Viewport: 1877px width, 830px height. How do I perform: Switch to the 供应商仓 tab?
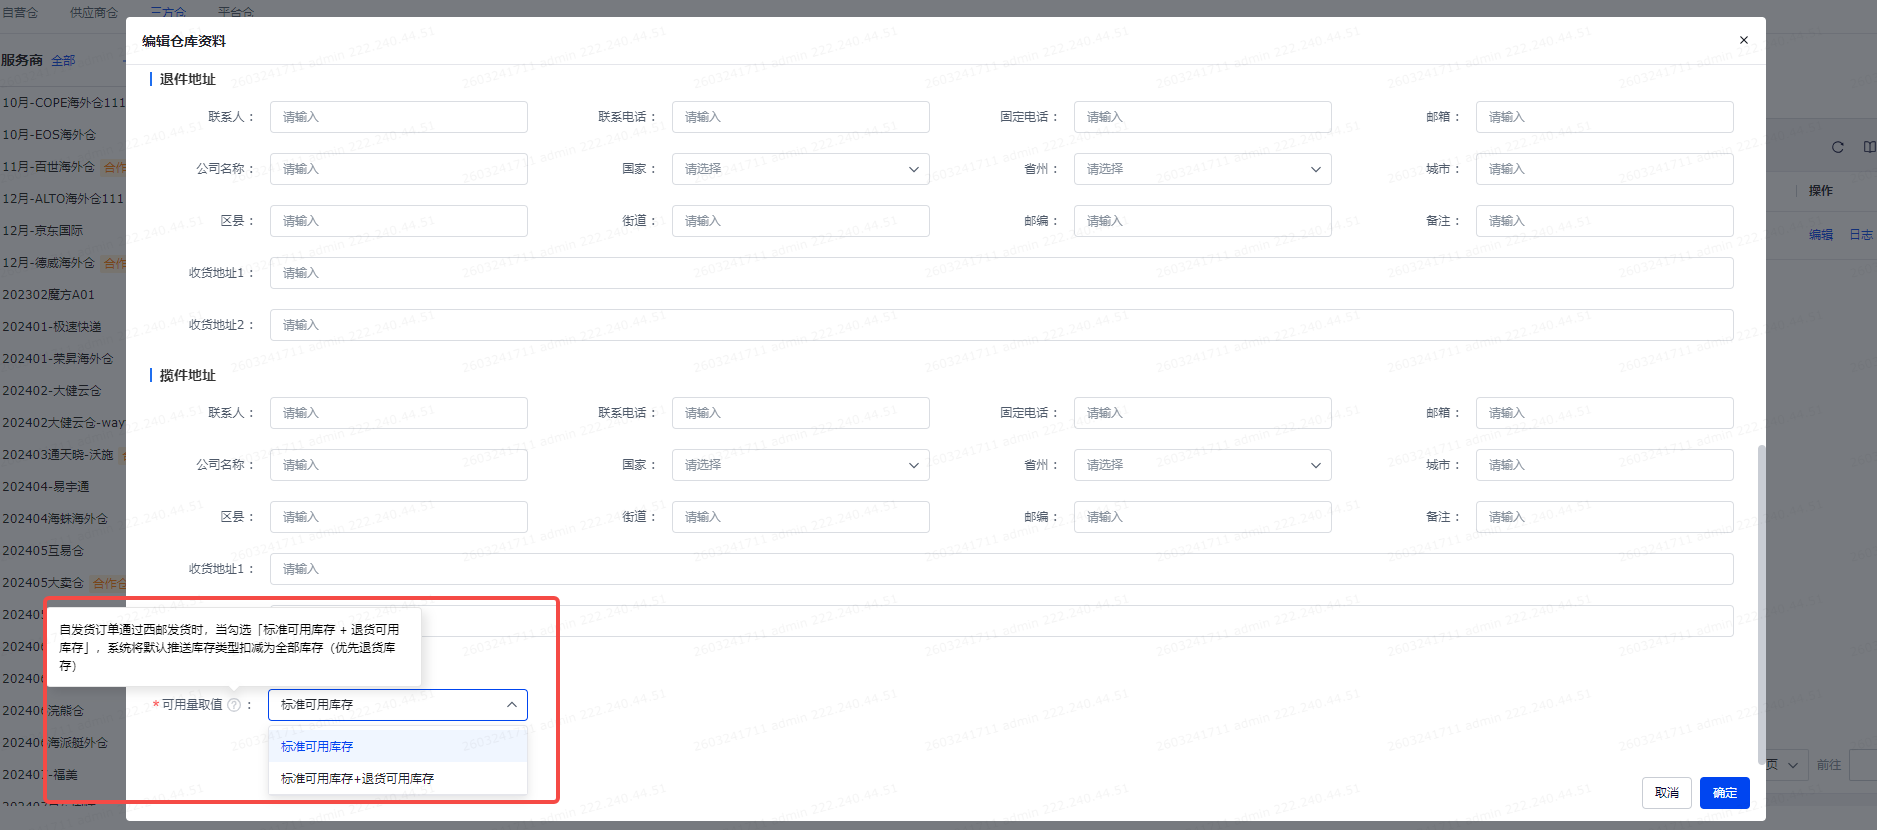click(94, 12)
